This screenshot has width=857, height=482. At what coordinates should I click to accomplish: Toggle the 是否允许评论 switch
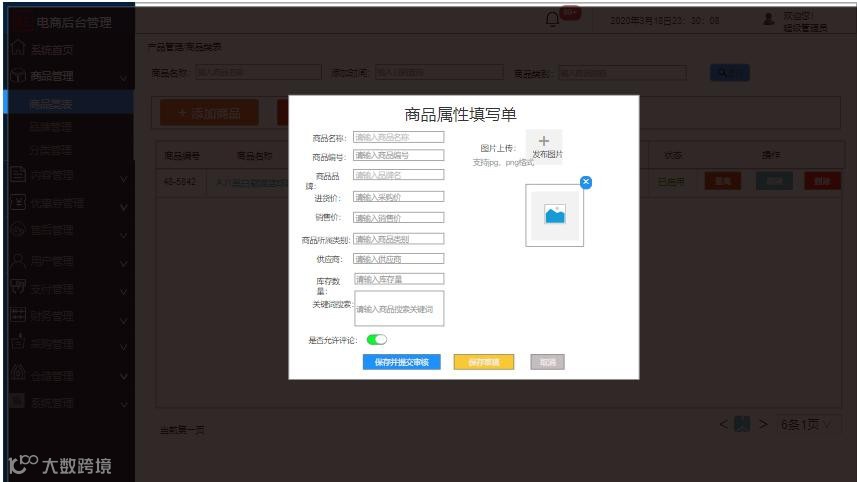coord(377,340)
